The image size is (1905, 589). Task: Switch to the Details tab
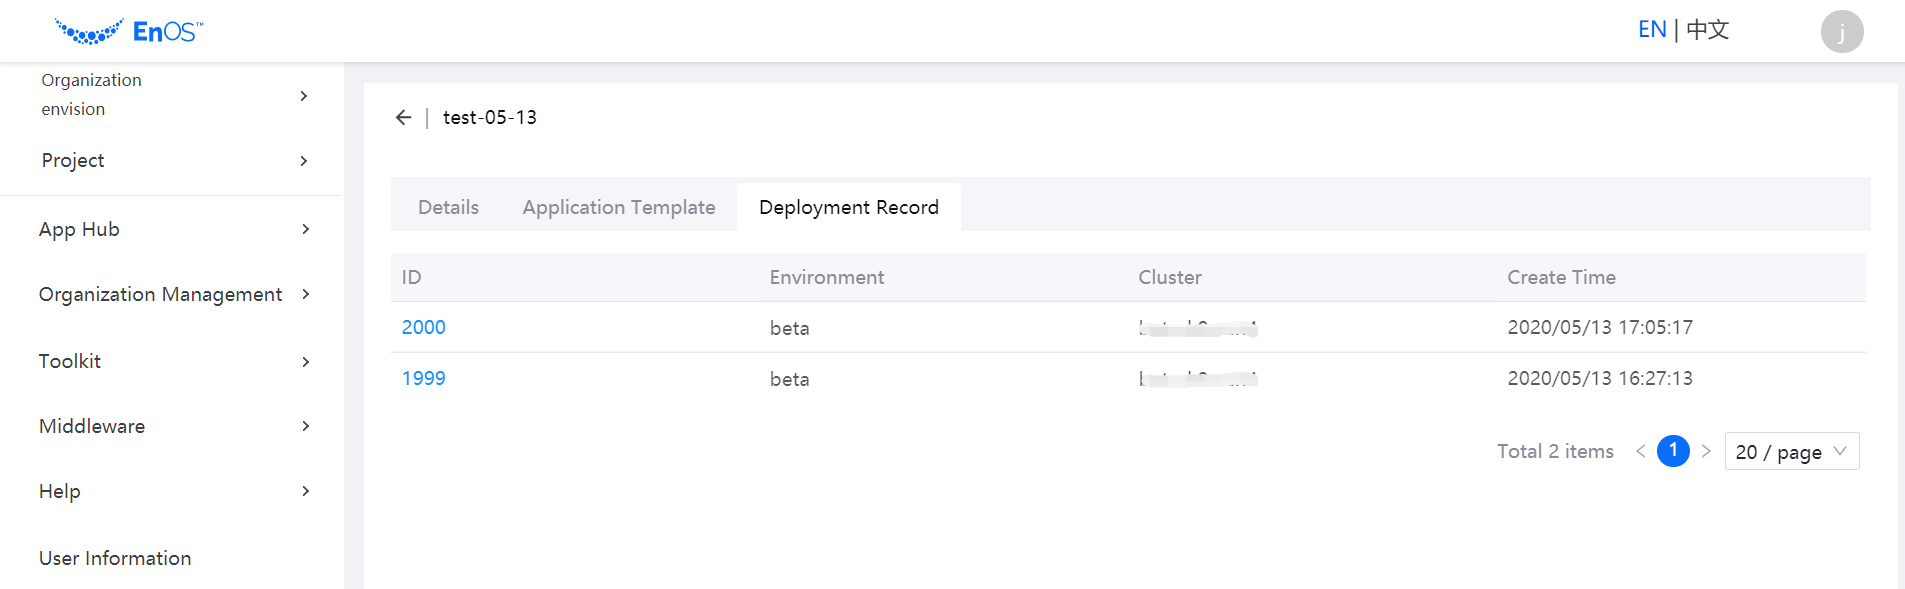tap(448, 207)
